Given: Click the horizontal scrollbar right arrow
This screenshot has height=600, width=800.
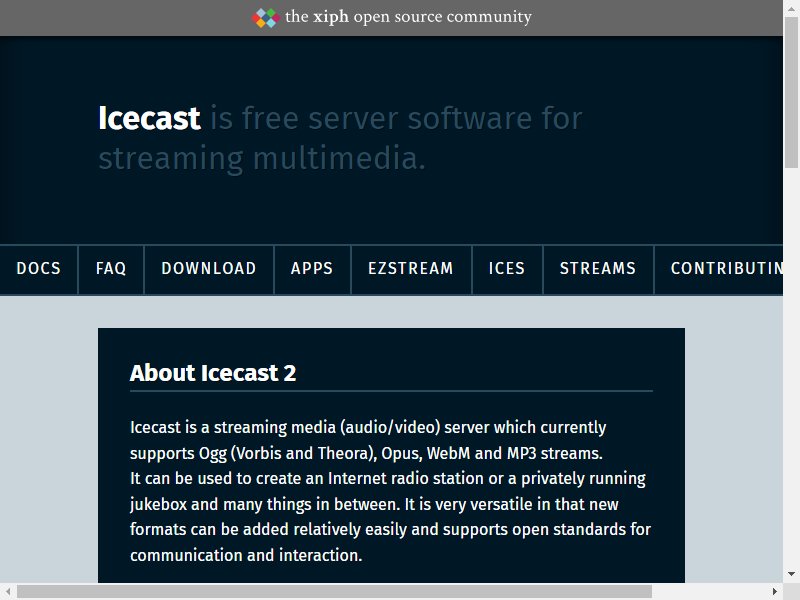Looking at the screenshot, I should [x=775, y=591].
